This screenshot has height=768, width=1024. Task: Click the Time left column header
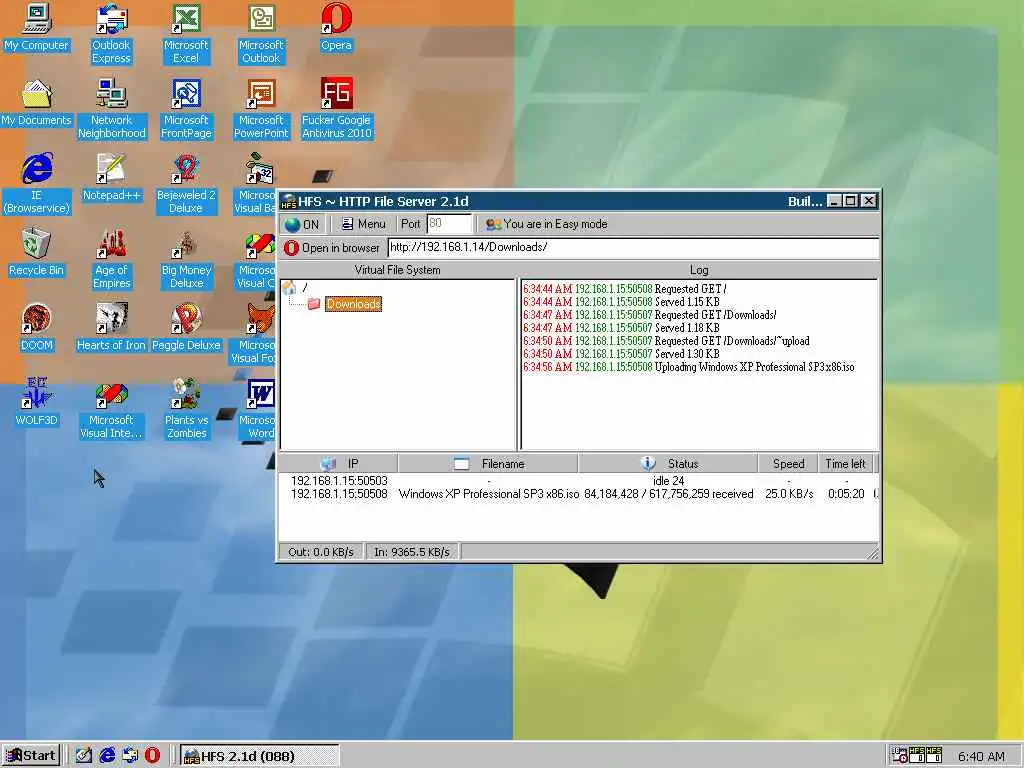click(x=845, y=464)
